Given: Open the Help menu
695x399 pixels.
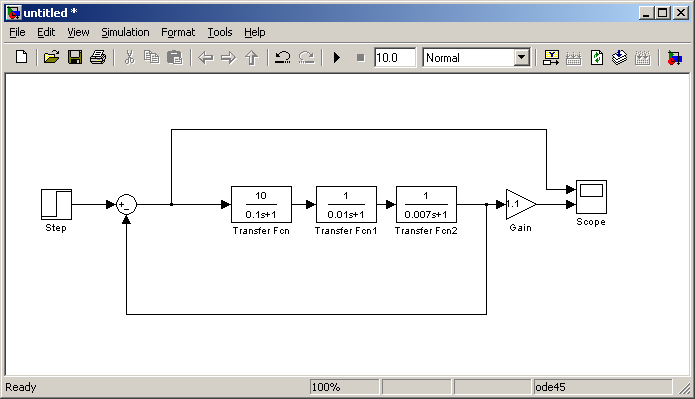Looking at the screenshot, I should point(254,32).
